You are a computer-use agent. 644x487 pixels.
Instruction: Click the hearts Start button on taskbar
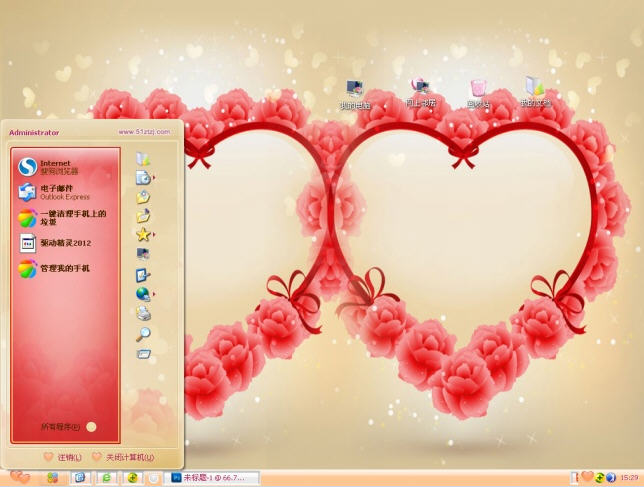coord(20,477)
